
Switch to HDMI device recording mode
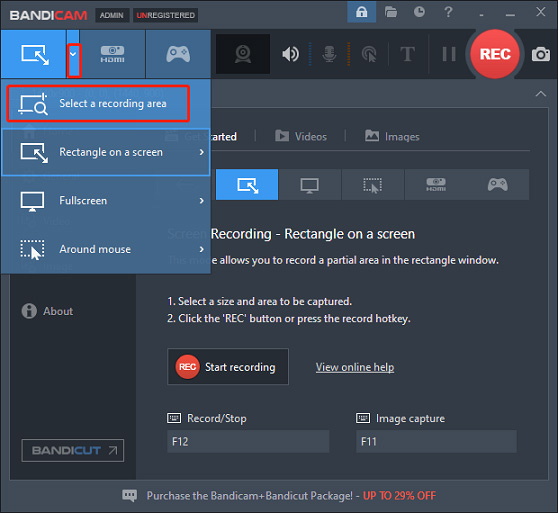112,54
